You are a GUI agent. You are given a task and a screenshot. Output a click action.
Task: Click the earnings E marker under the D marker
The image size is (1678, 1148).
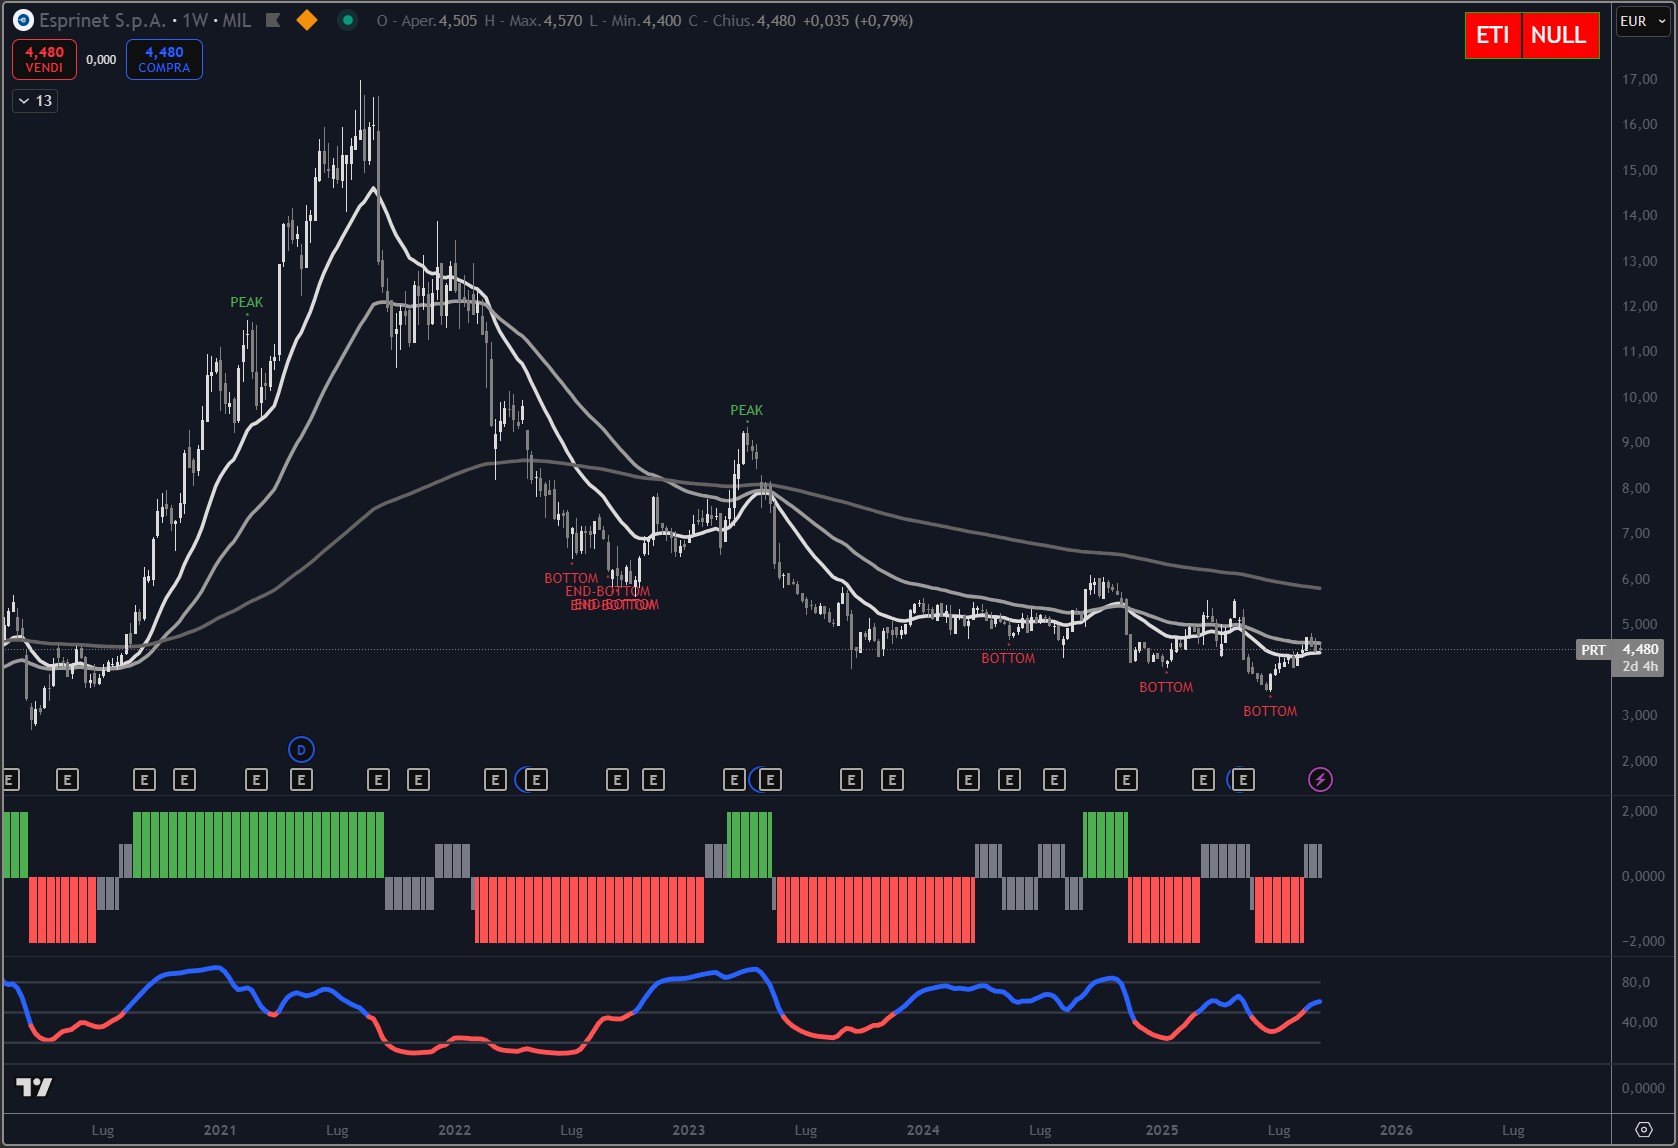point(301,780)
